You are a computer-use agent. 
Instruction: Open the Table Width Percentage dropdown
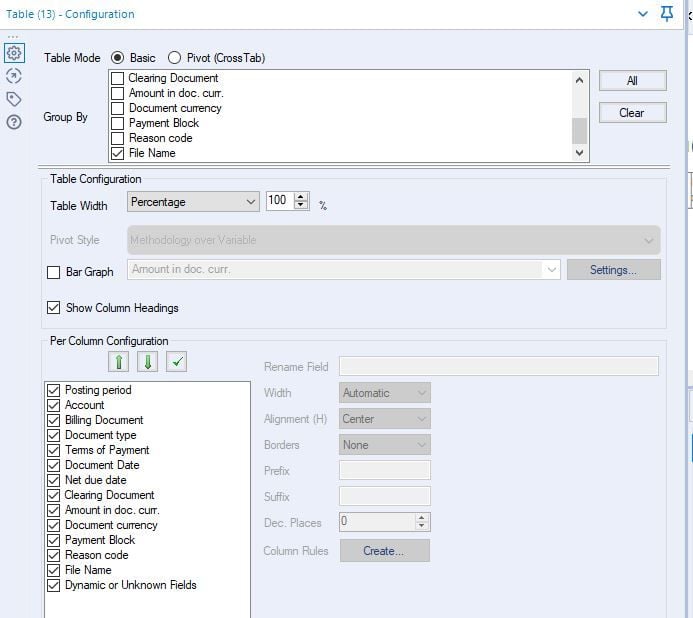[193, 202]
